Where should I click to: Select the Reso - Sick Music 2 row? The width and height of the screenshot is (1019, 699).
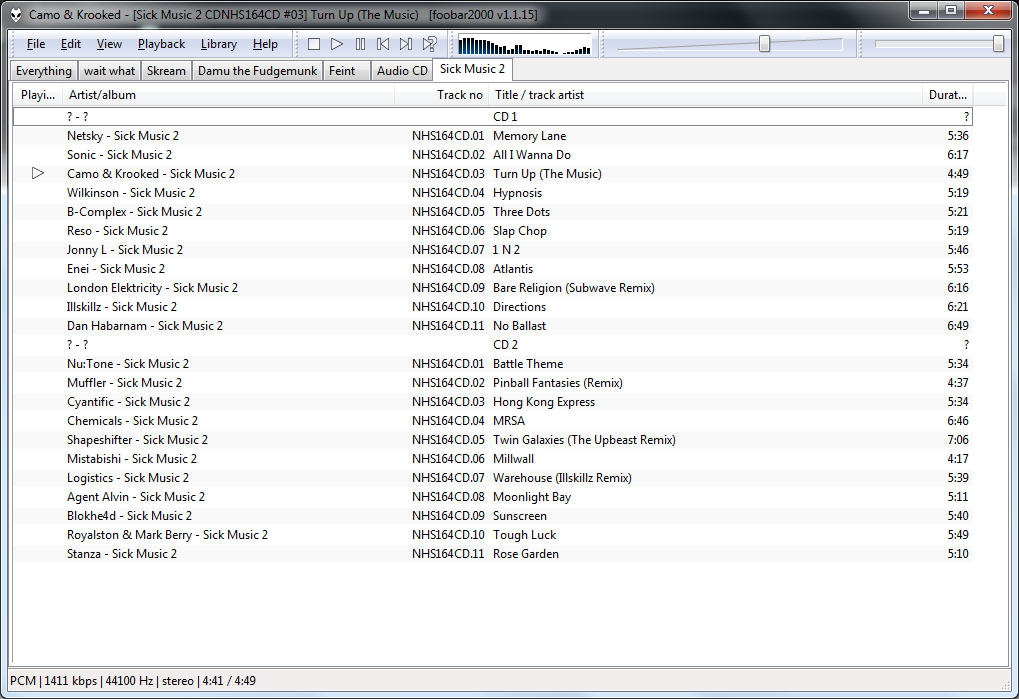pyautogui.click(x=493, y=231)
